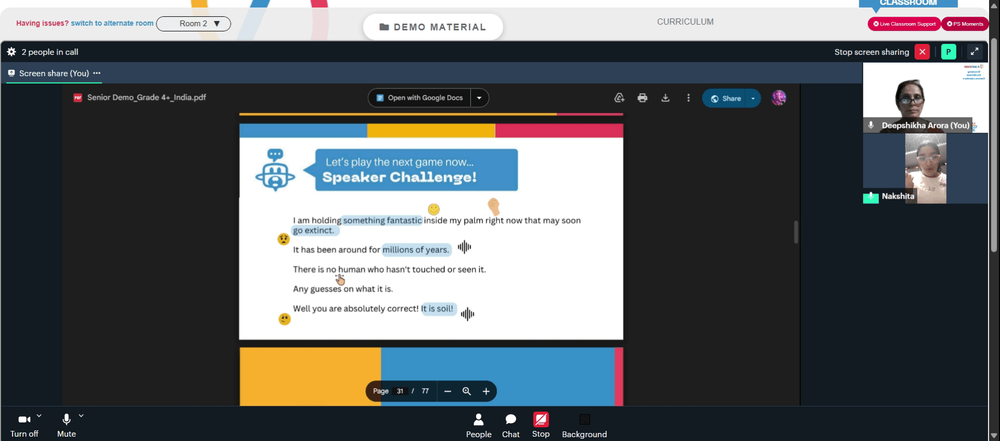Open the Google account avatar
Screen dimensions: 1000x441
779,98
